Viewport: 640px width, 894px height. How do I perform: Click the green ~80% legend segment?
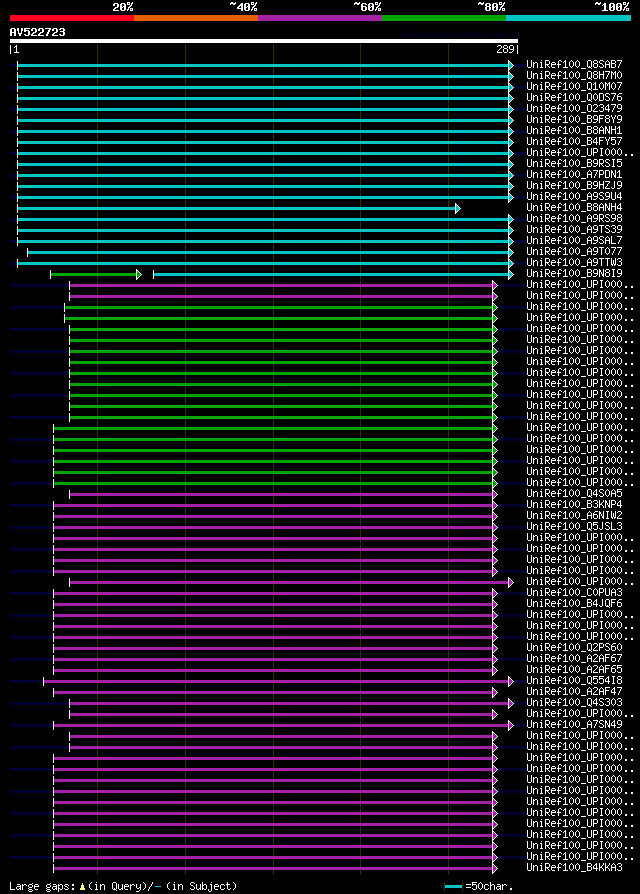[x=444, y=18]
